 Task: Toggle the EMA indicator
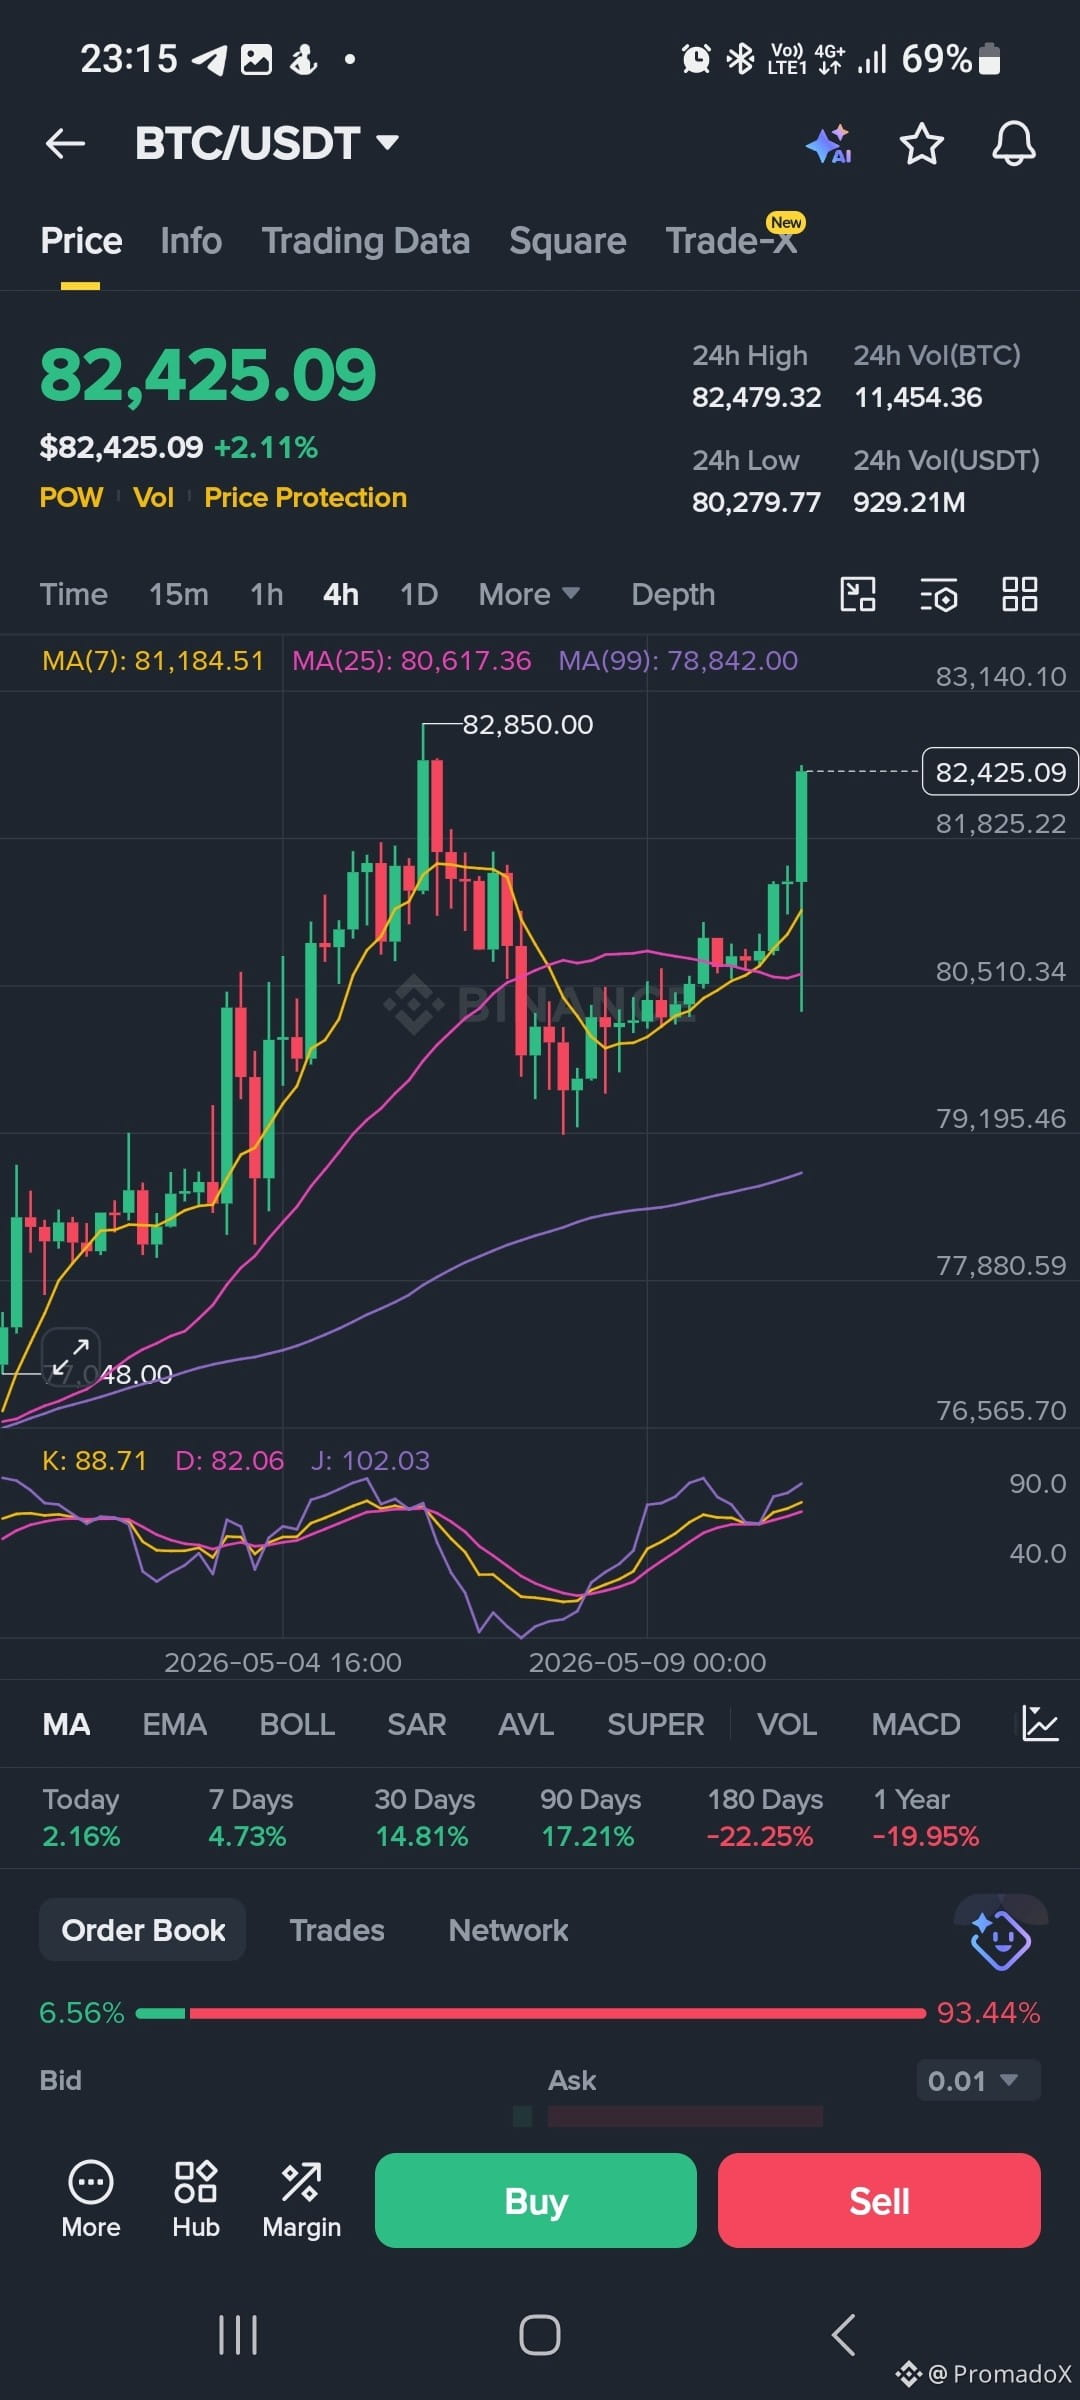[175, 1724]
